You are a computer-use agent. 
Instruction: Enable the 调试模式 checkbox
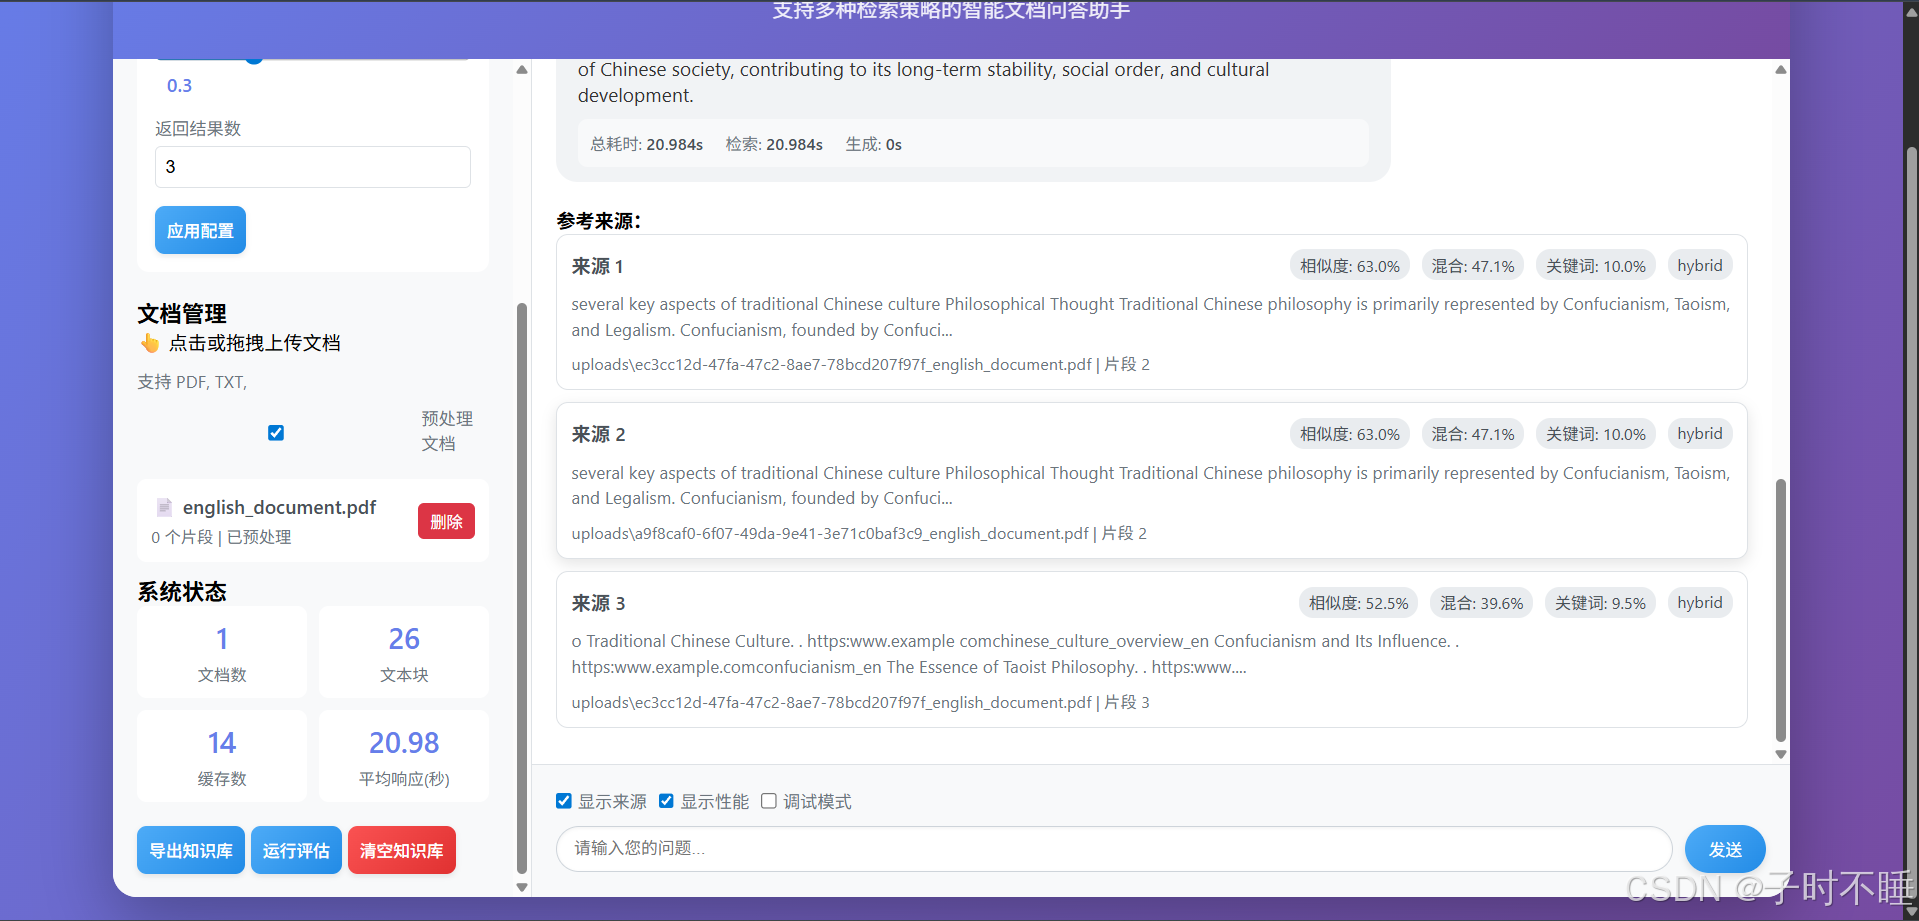point(769,801)
